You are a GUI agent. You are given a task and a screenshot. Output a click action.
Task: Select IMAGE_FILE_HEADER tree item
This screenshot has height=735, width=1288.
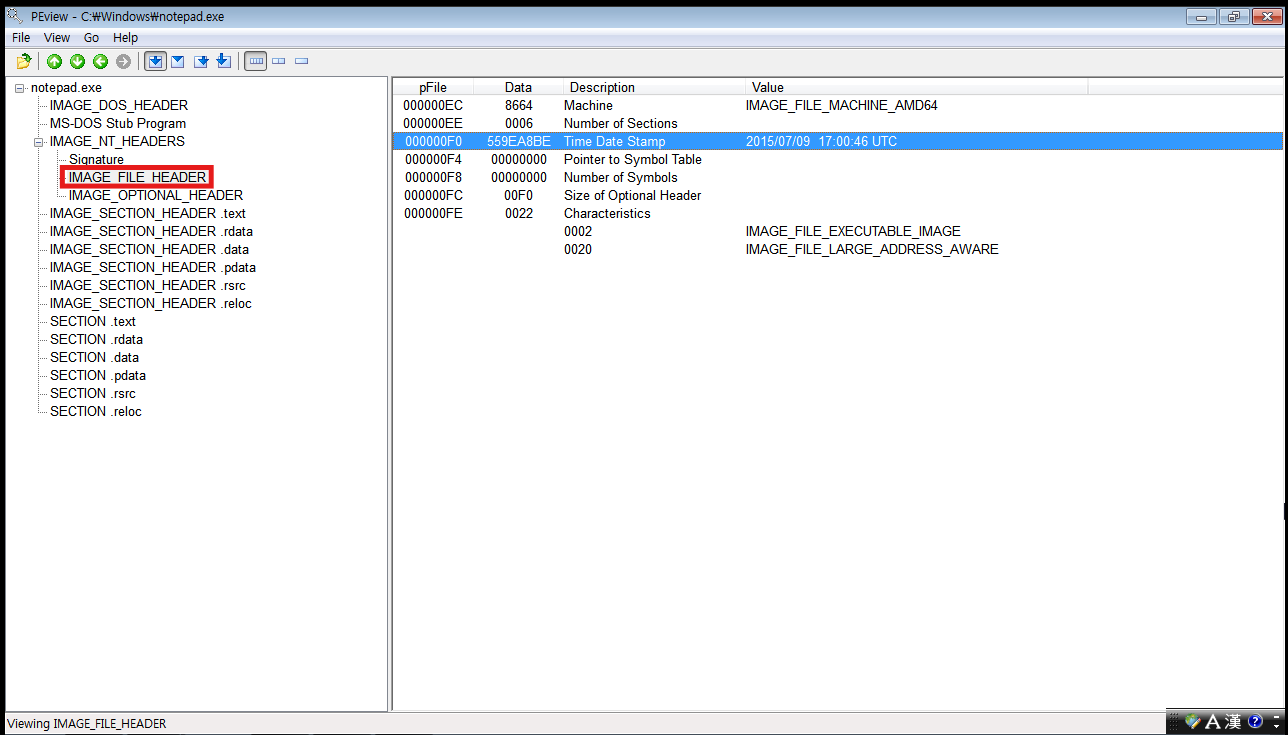coord(137,177)
